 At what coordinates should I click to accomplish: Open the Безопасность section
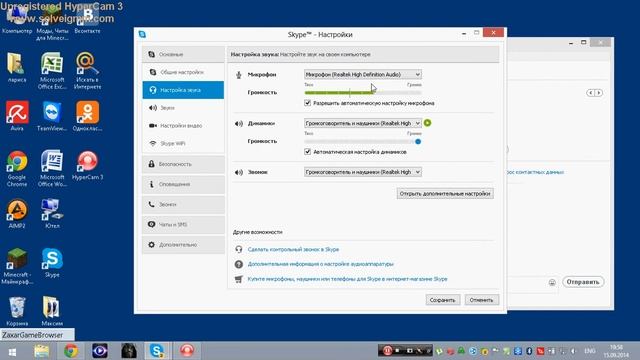click(183, 164)
